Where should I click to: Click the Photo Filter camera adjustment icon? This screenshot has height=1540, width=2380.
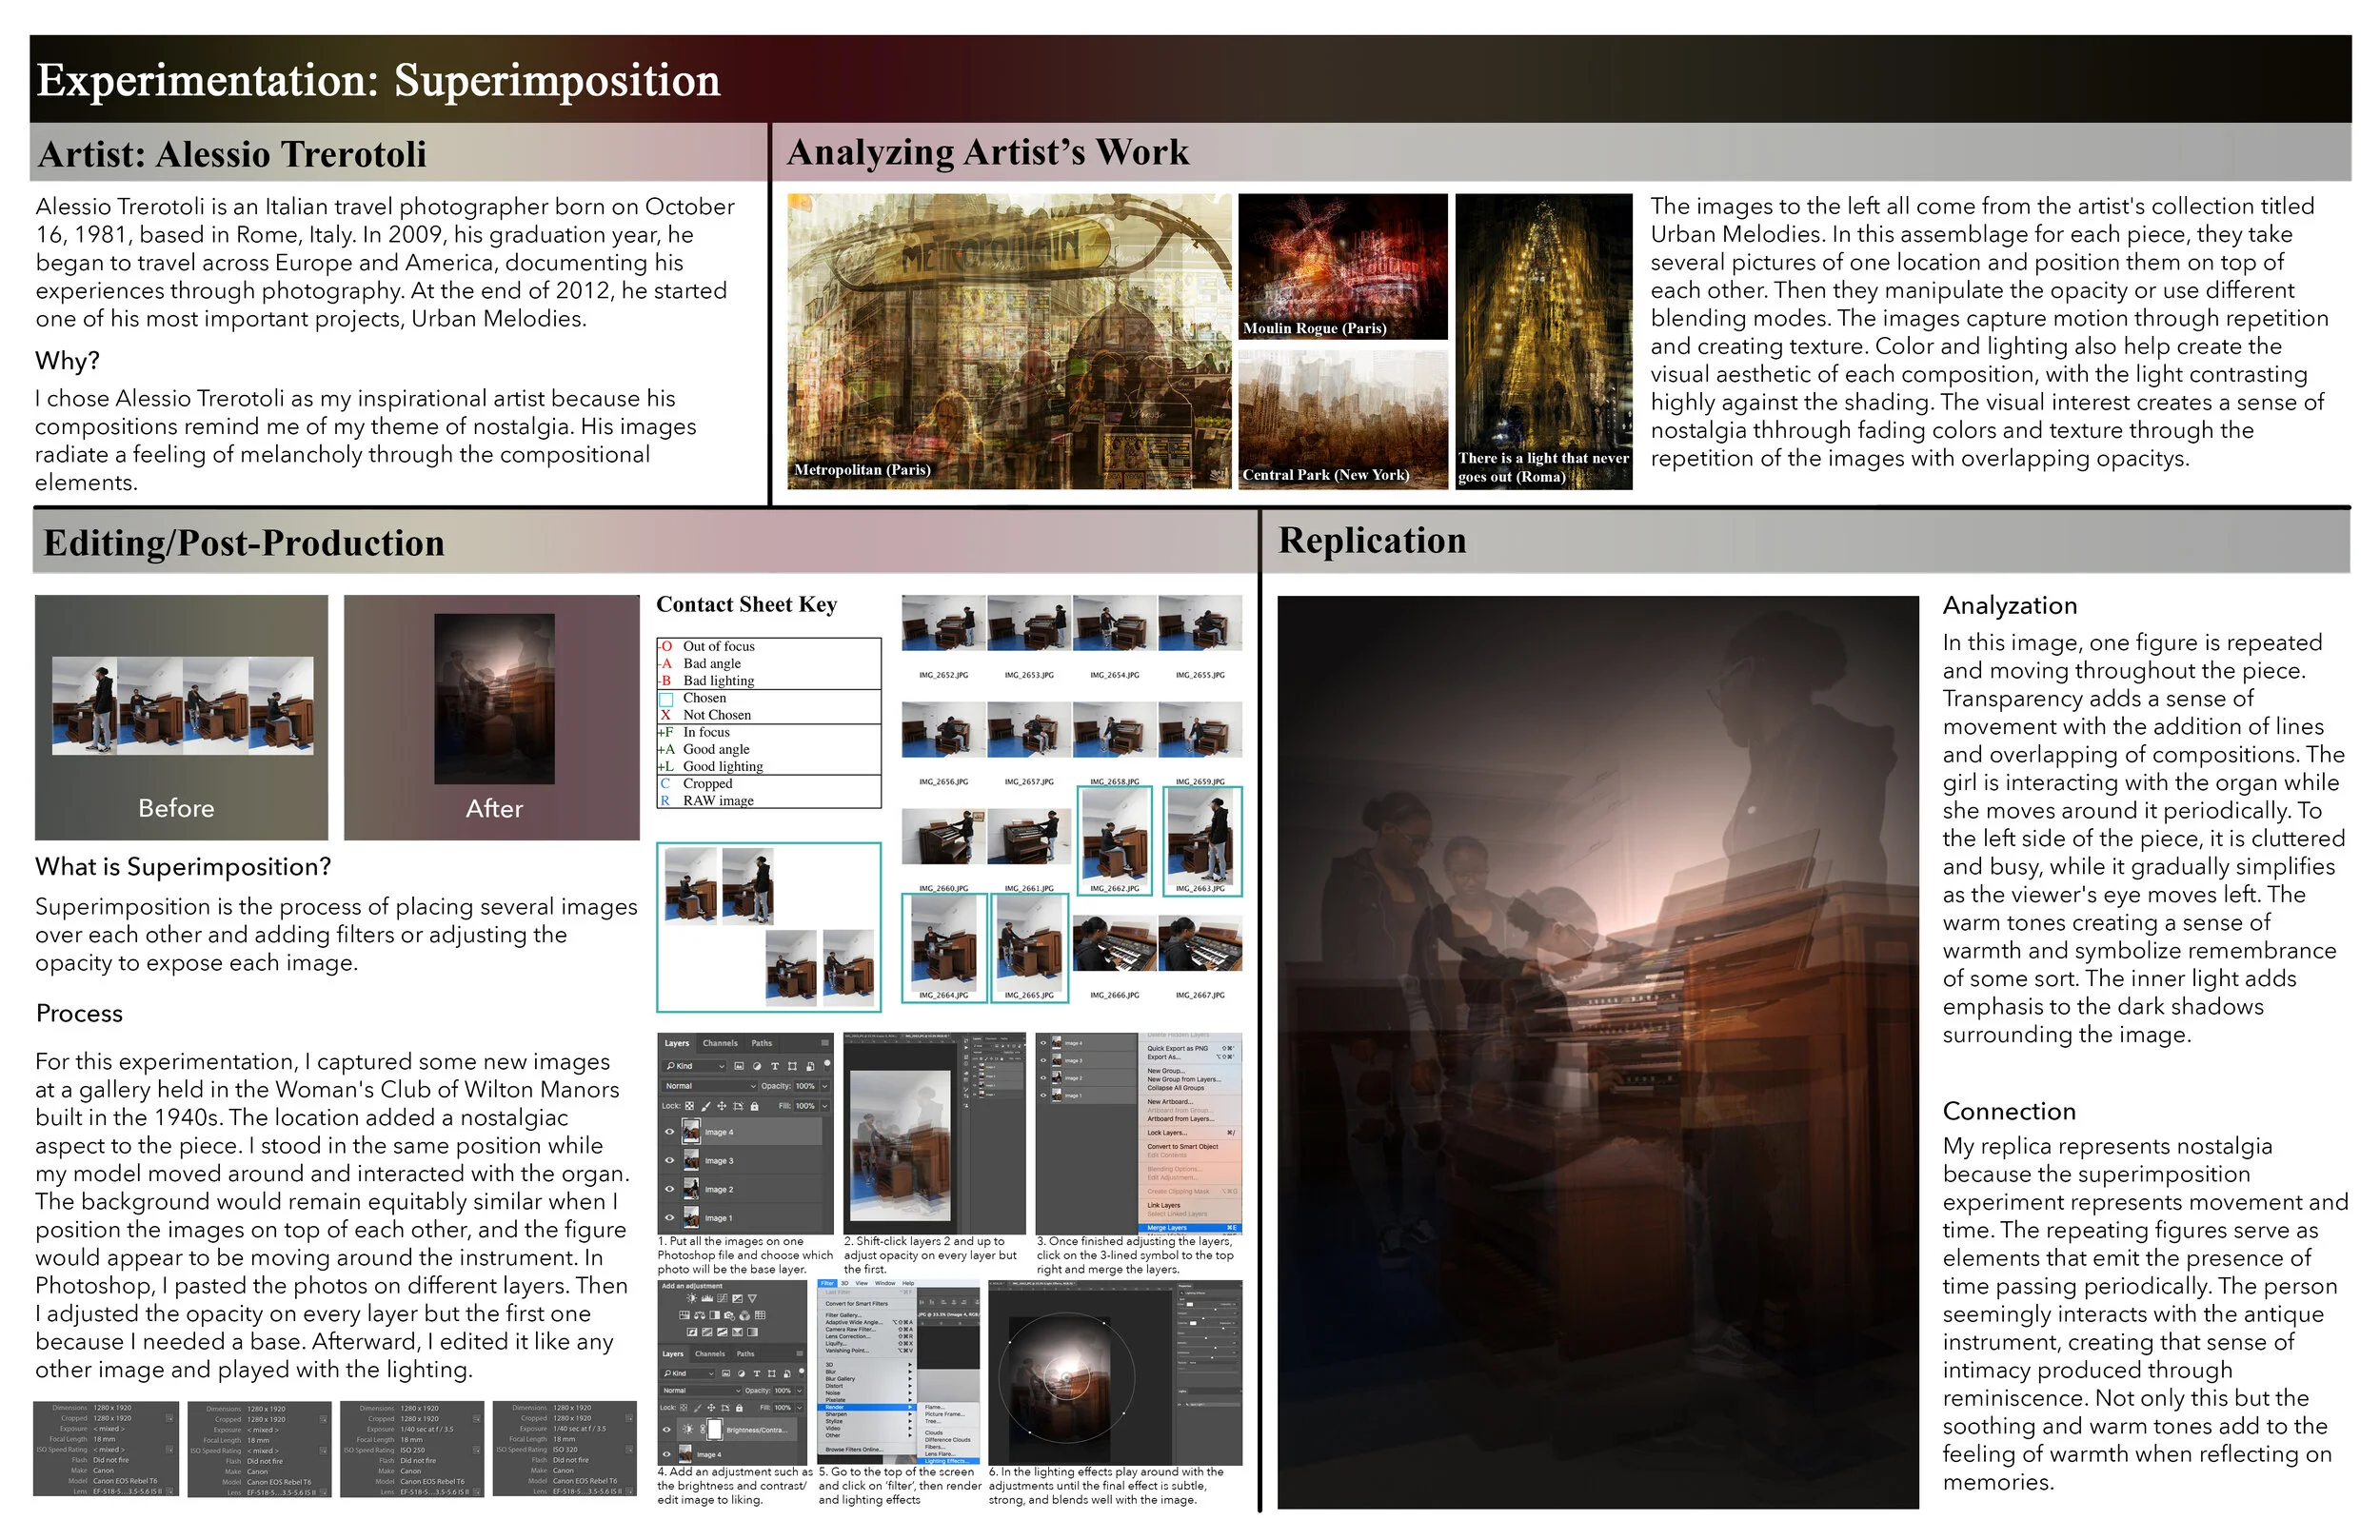(729, 1316)
